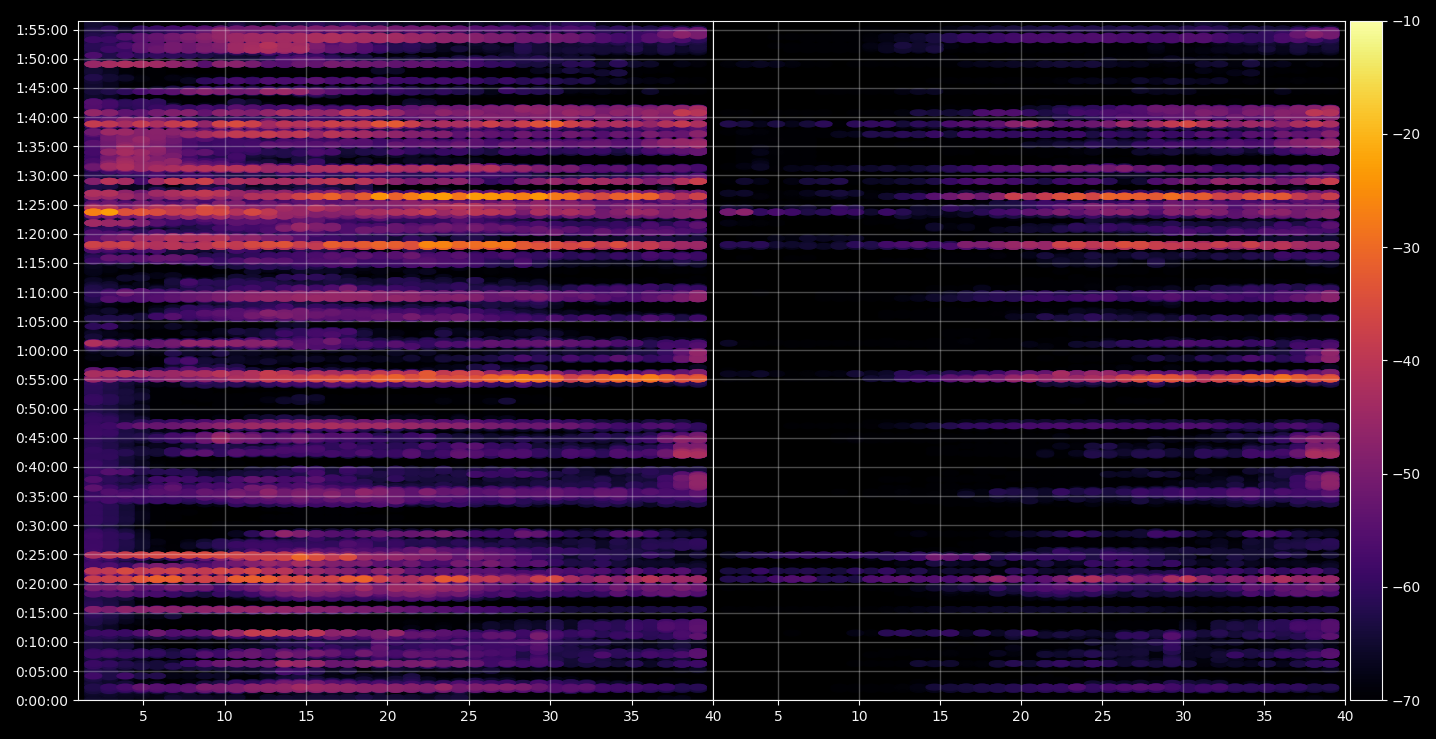
Task: Click the 1:25:00 y-axis tick
Action: click(42, 205)
